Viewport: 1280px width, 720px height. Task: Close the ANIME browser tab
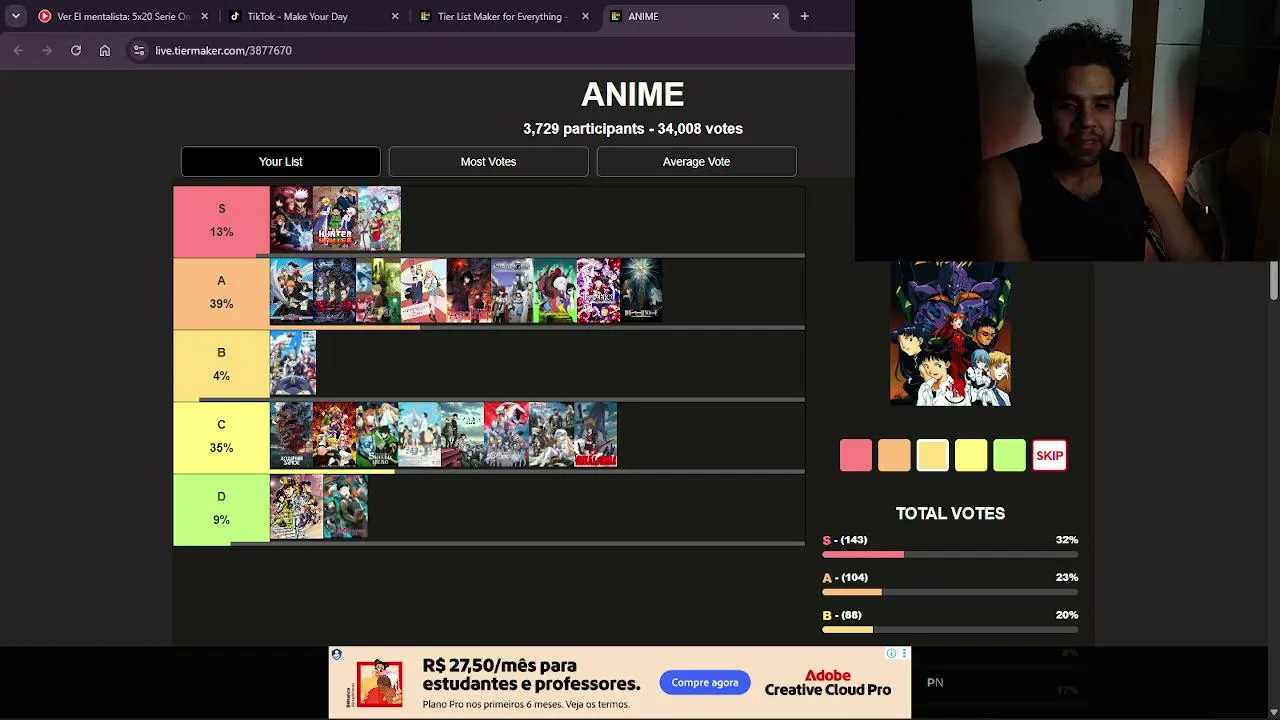coord(776,16)
